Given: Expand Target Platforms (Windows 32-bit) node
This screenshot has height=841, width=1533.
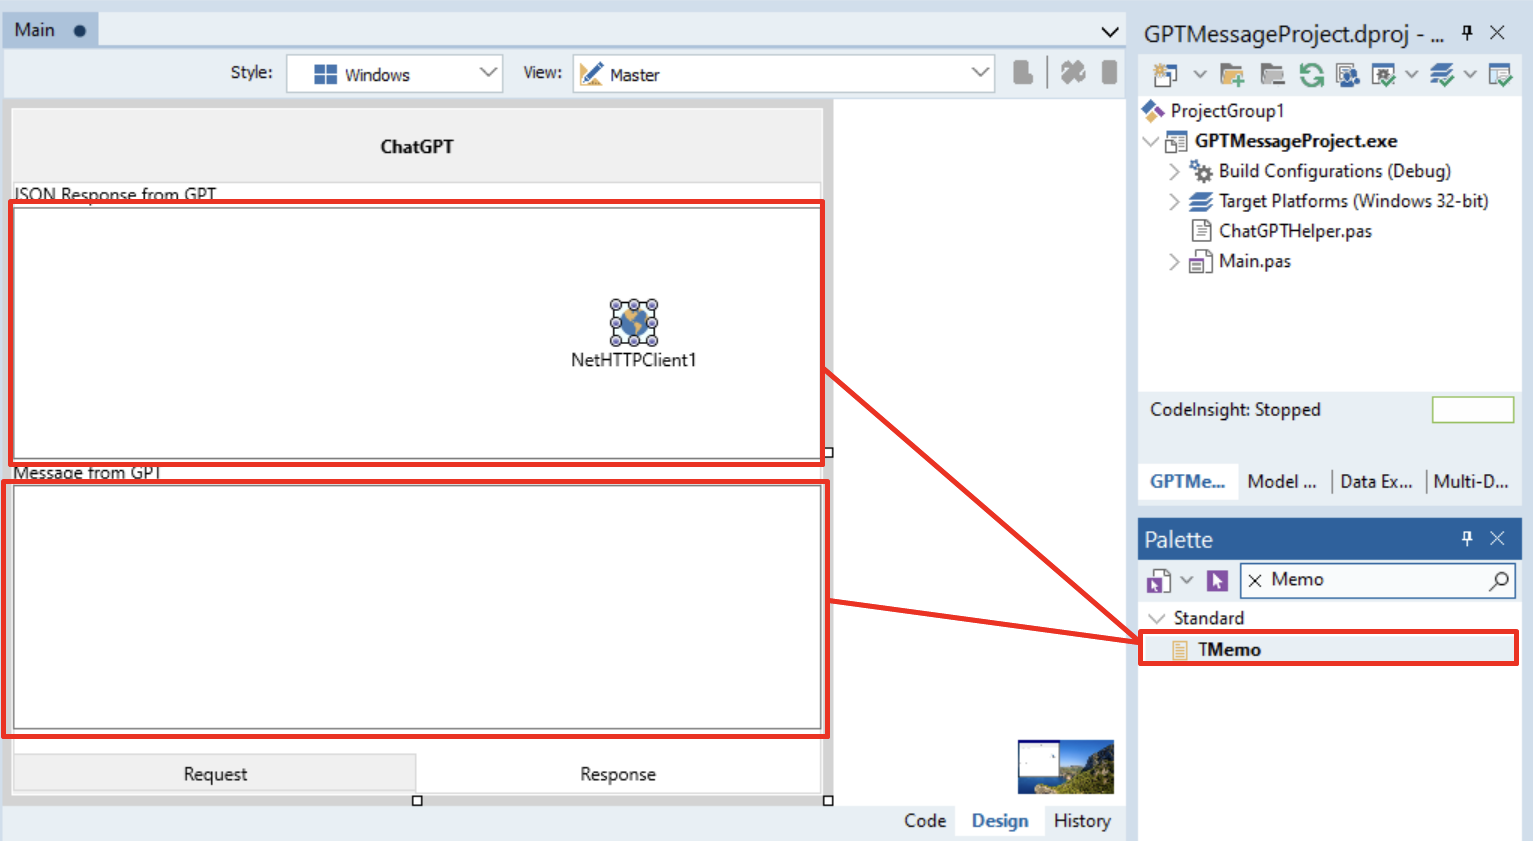Looking at the screenshot, I should tap(1174, 201).
